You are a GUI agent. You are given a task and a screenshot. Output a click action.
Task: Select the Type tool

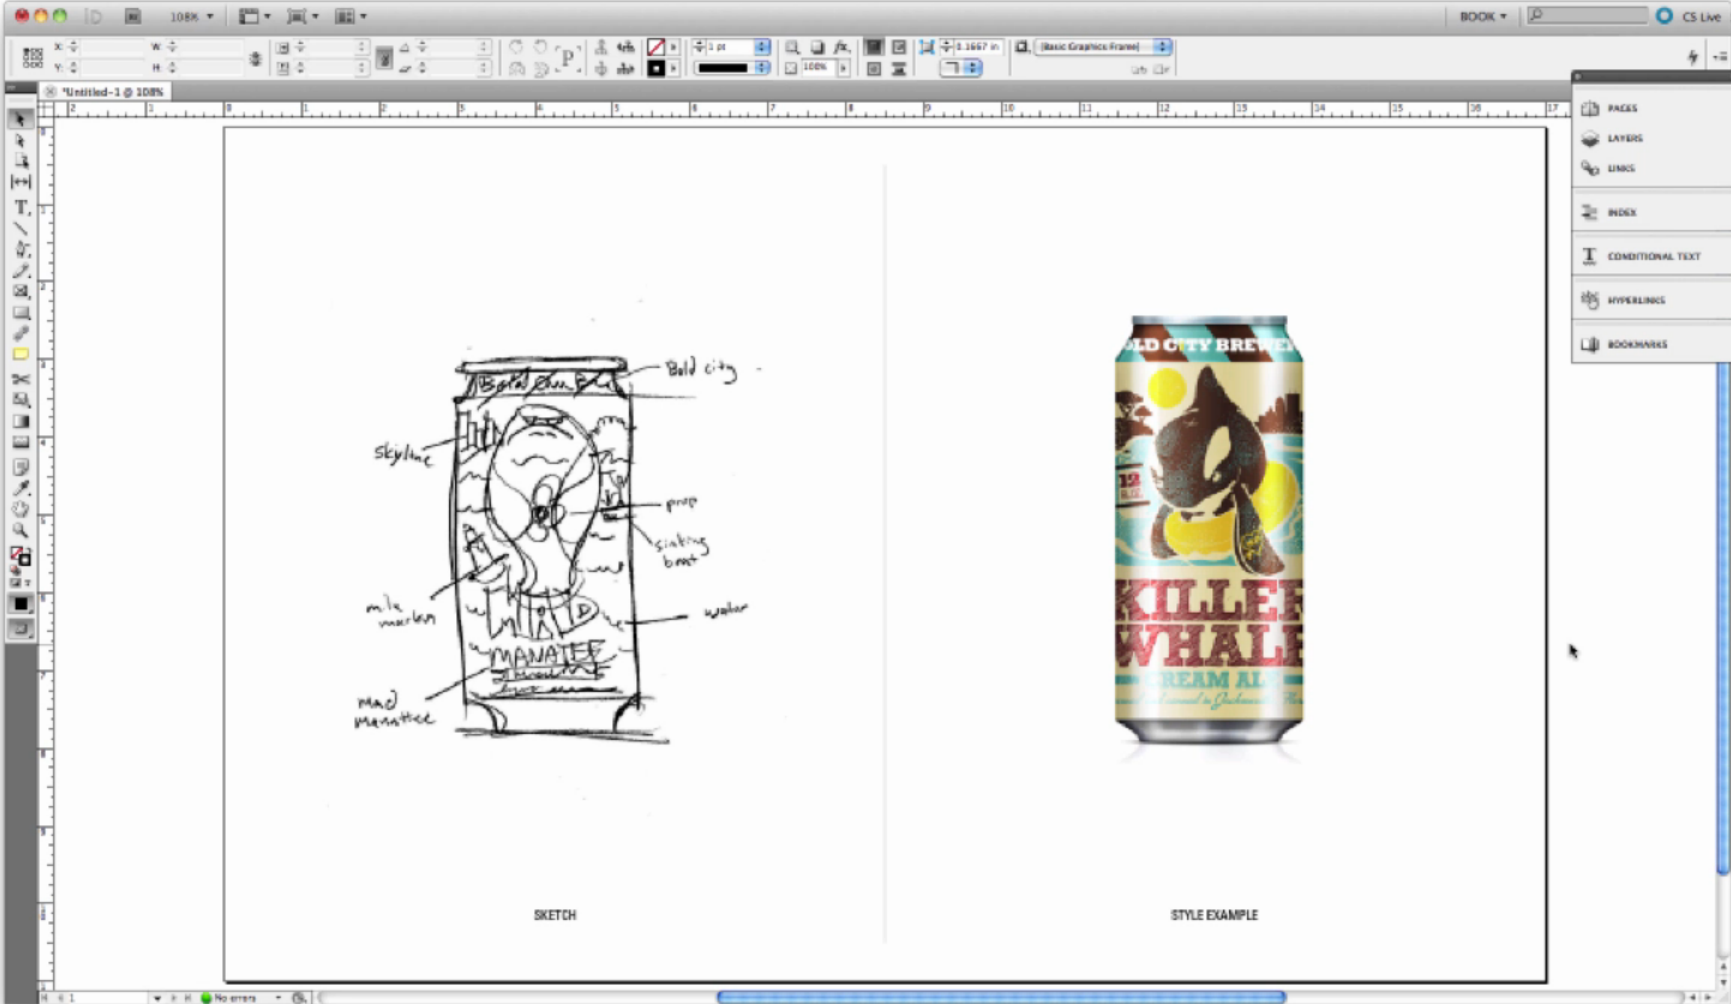[x=20, y=207]
